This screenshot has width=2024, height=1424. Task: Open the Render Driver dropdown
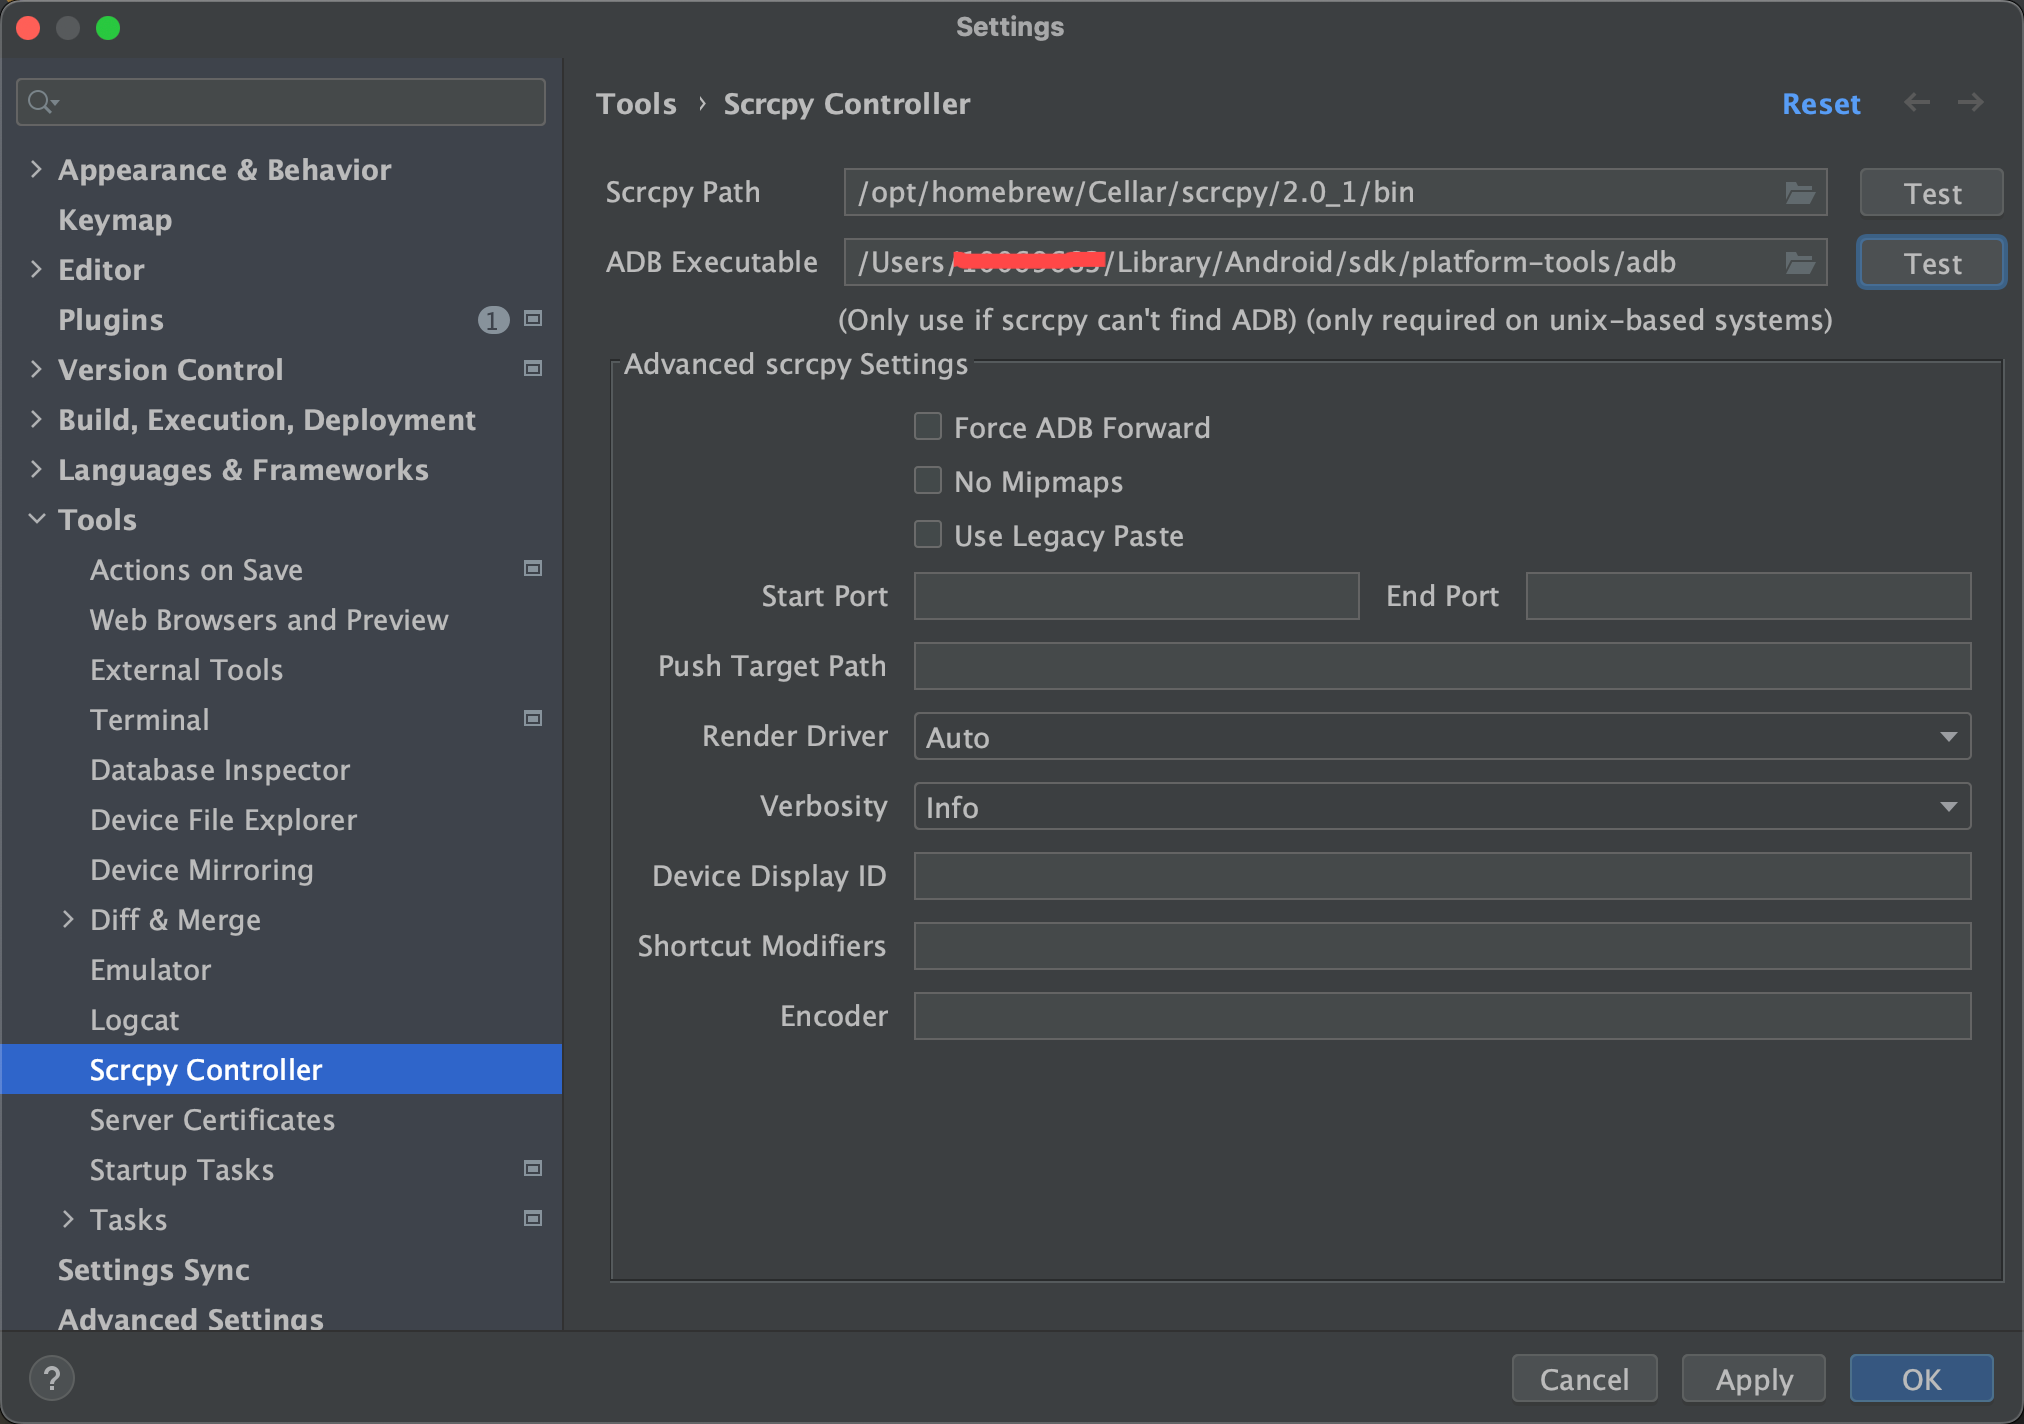pos(1441,737)
